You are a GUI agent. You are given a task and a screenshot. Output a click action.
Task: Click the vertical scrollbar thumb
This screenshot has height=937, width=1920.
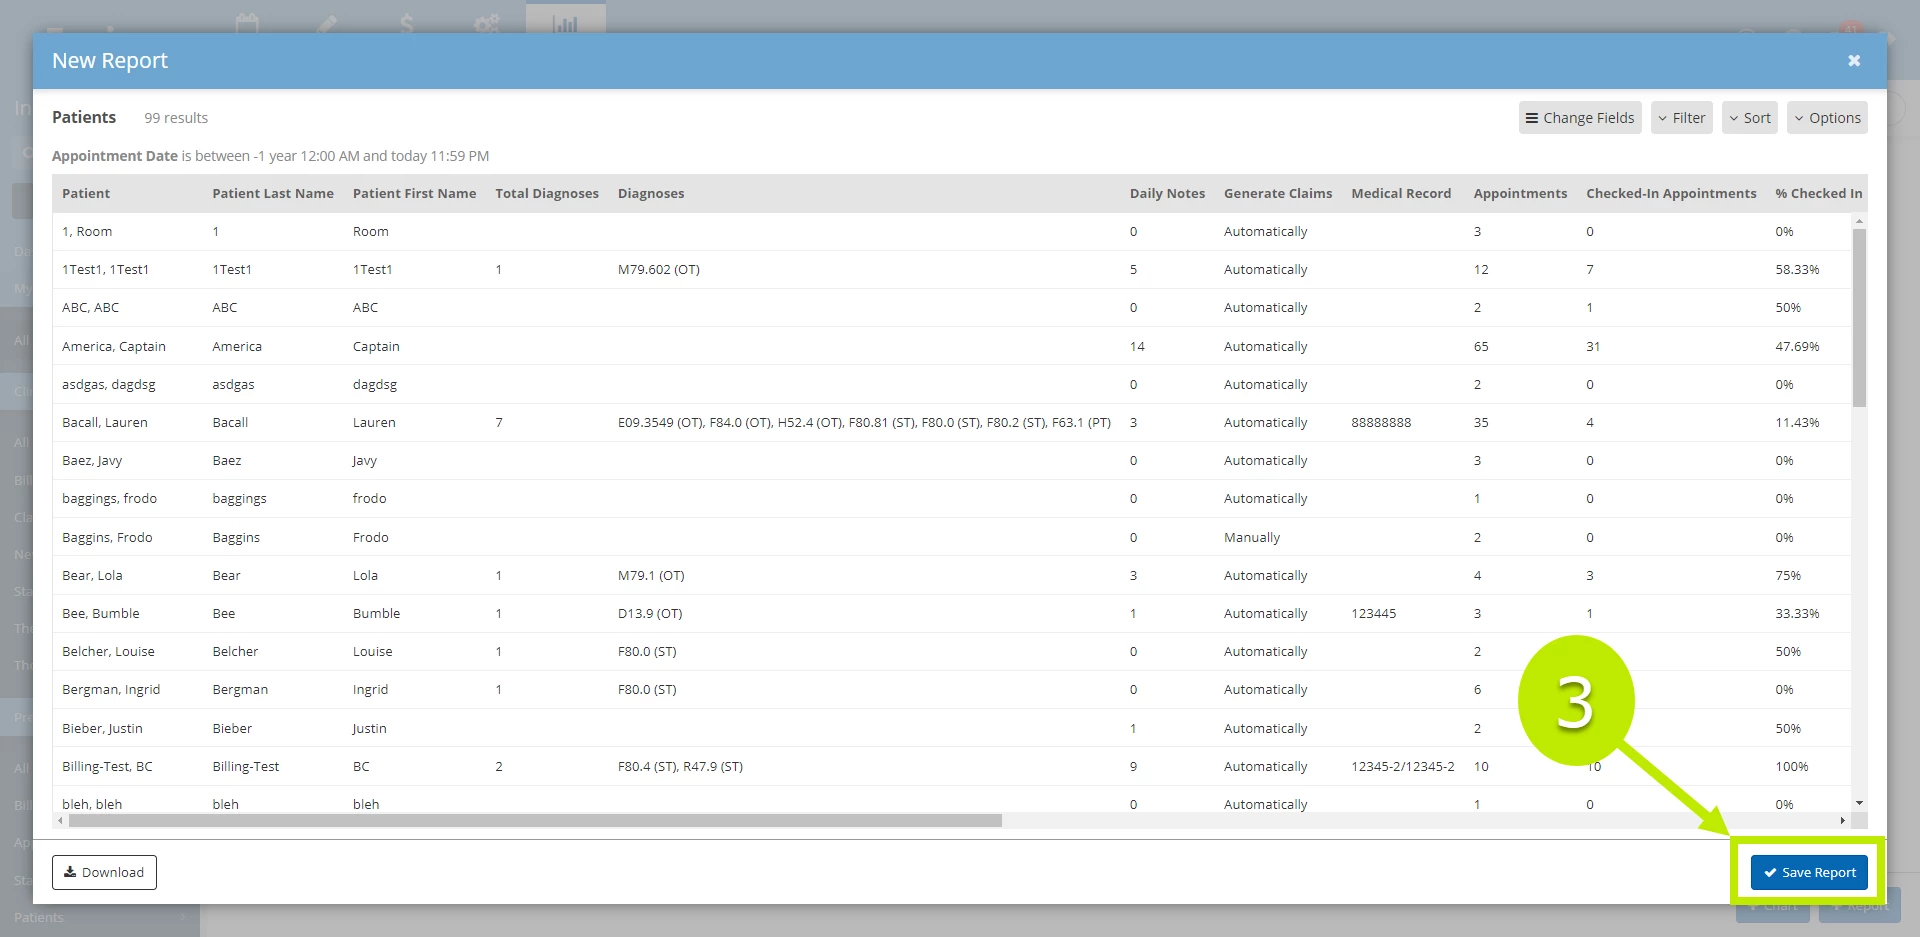point(1859,318)
